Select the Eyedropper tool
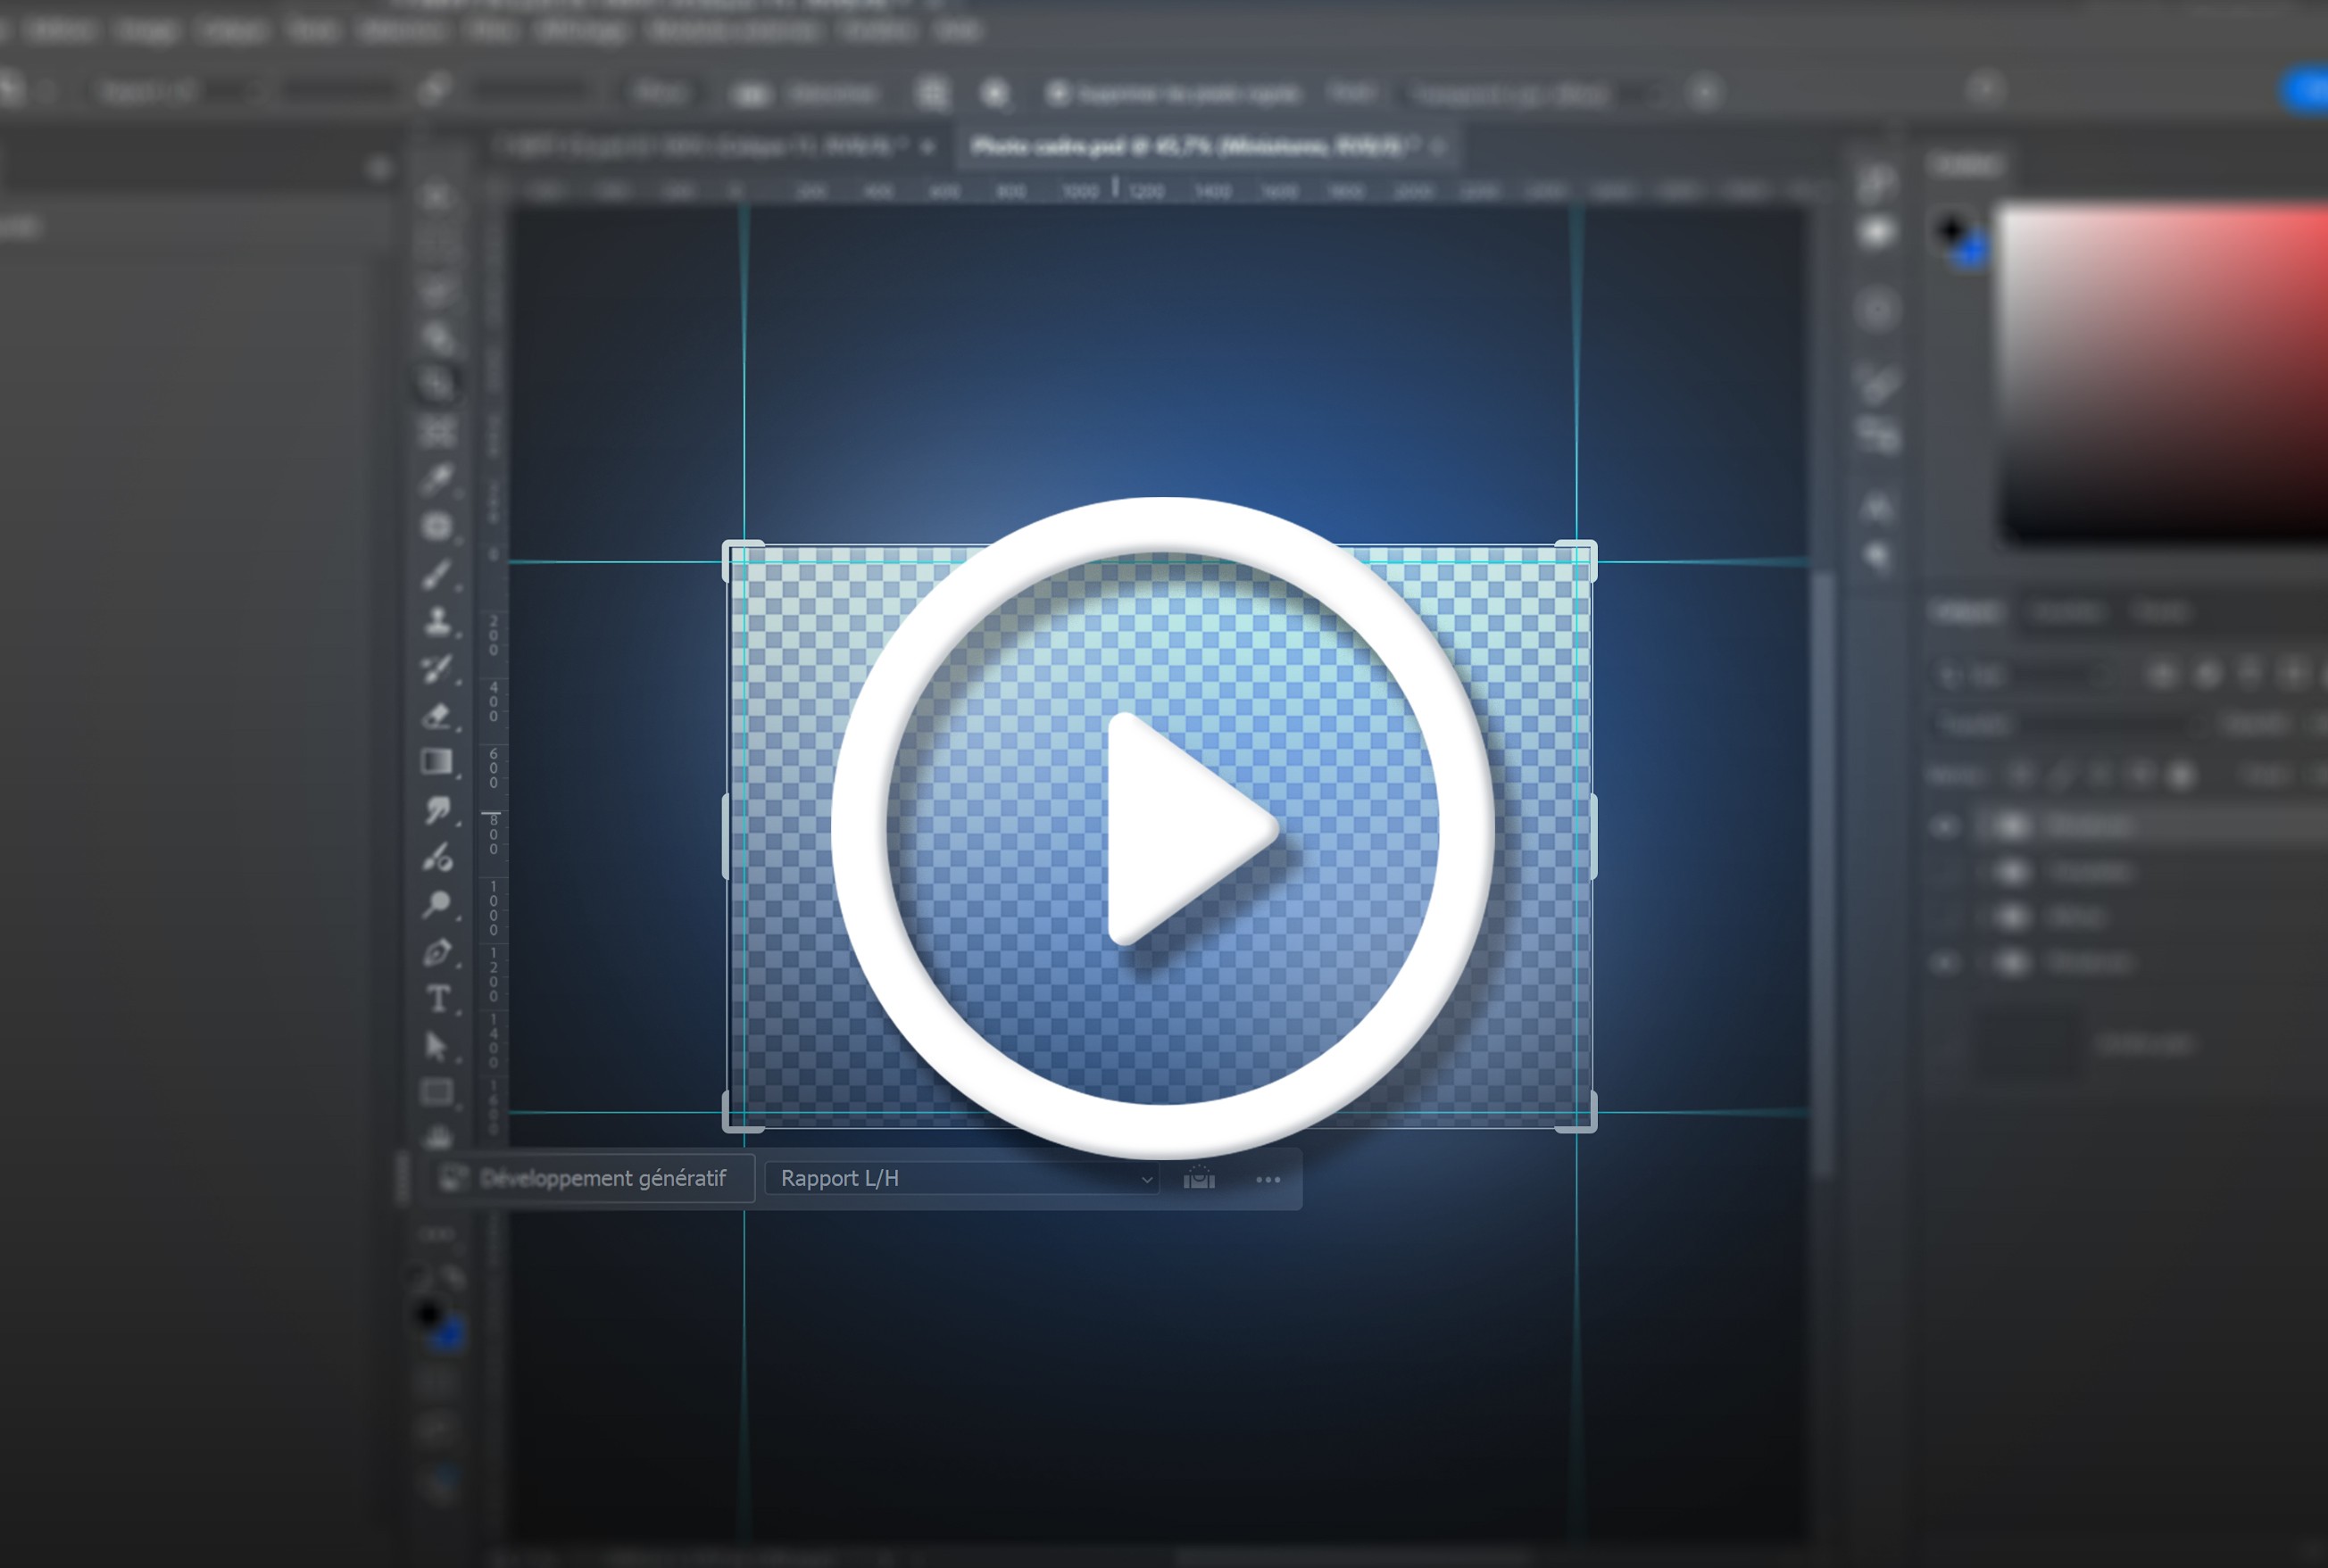The image size is (2328, 1568). [x=437, y=480]
